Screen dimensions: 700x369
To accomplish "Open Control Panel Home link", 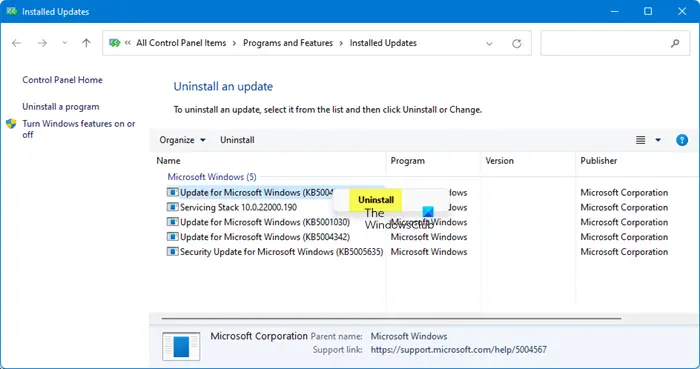I will [x=62, y=80].
